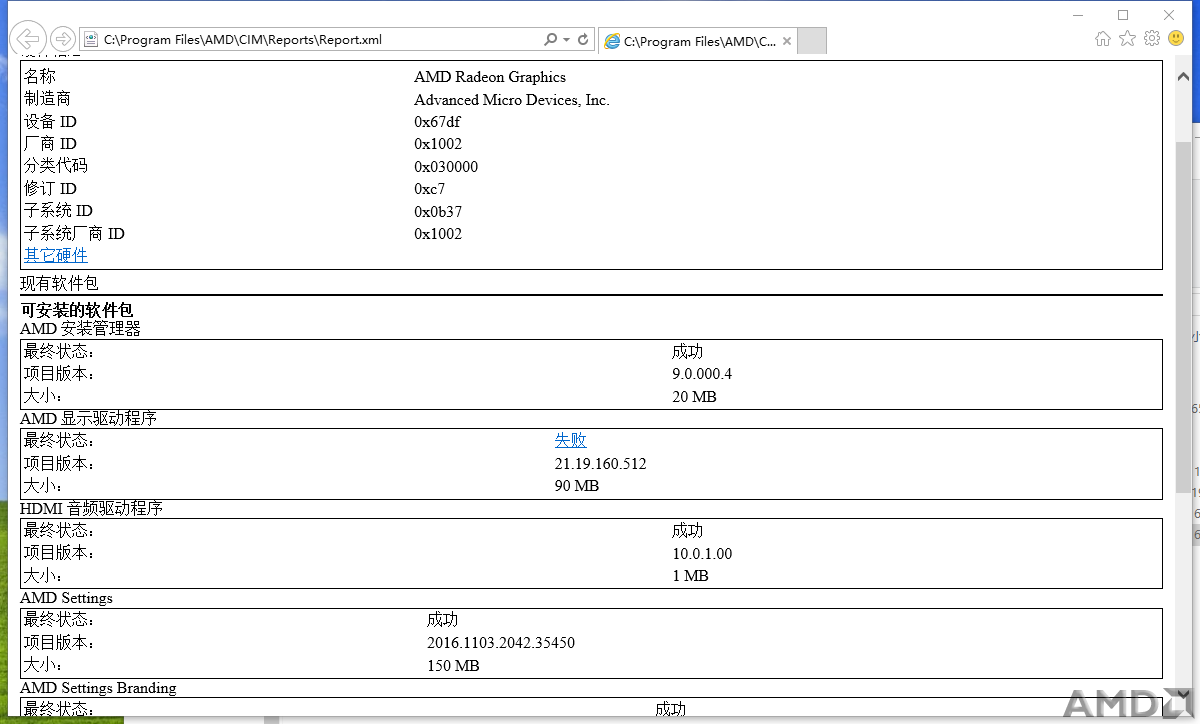This screenshot has width=1200, height=724.
Task: Click the 子系统 ID label
Action: 58,211
